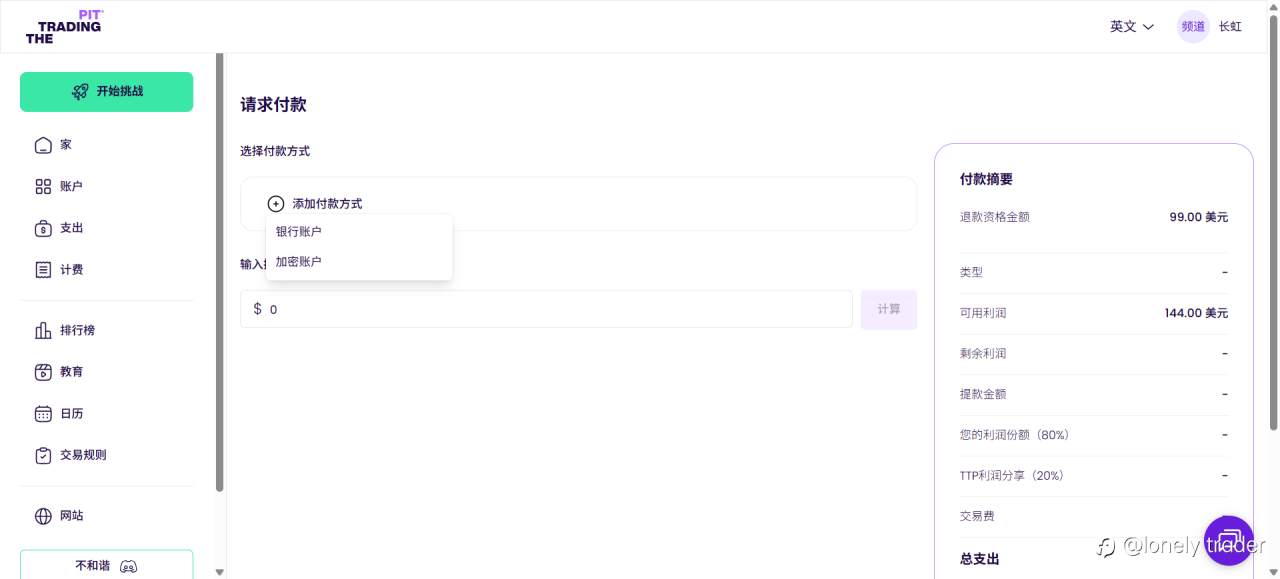Open the 家 home icon

[x=43, y=145]
